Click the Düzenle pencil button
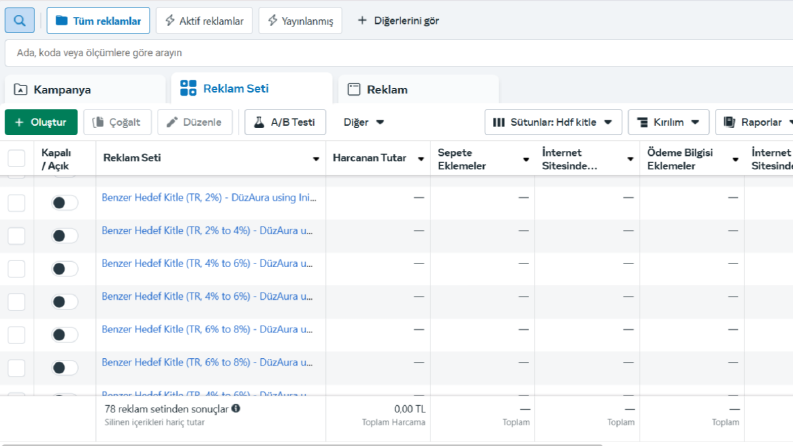 [195, 122]
